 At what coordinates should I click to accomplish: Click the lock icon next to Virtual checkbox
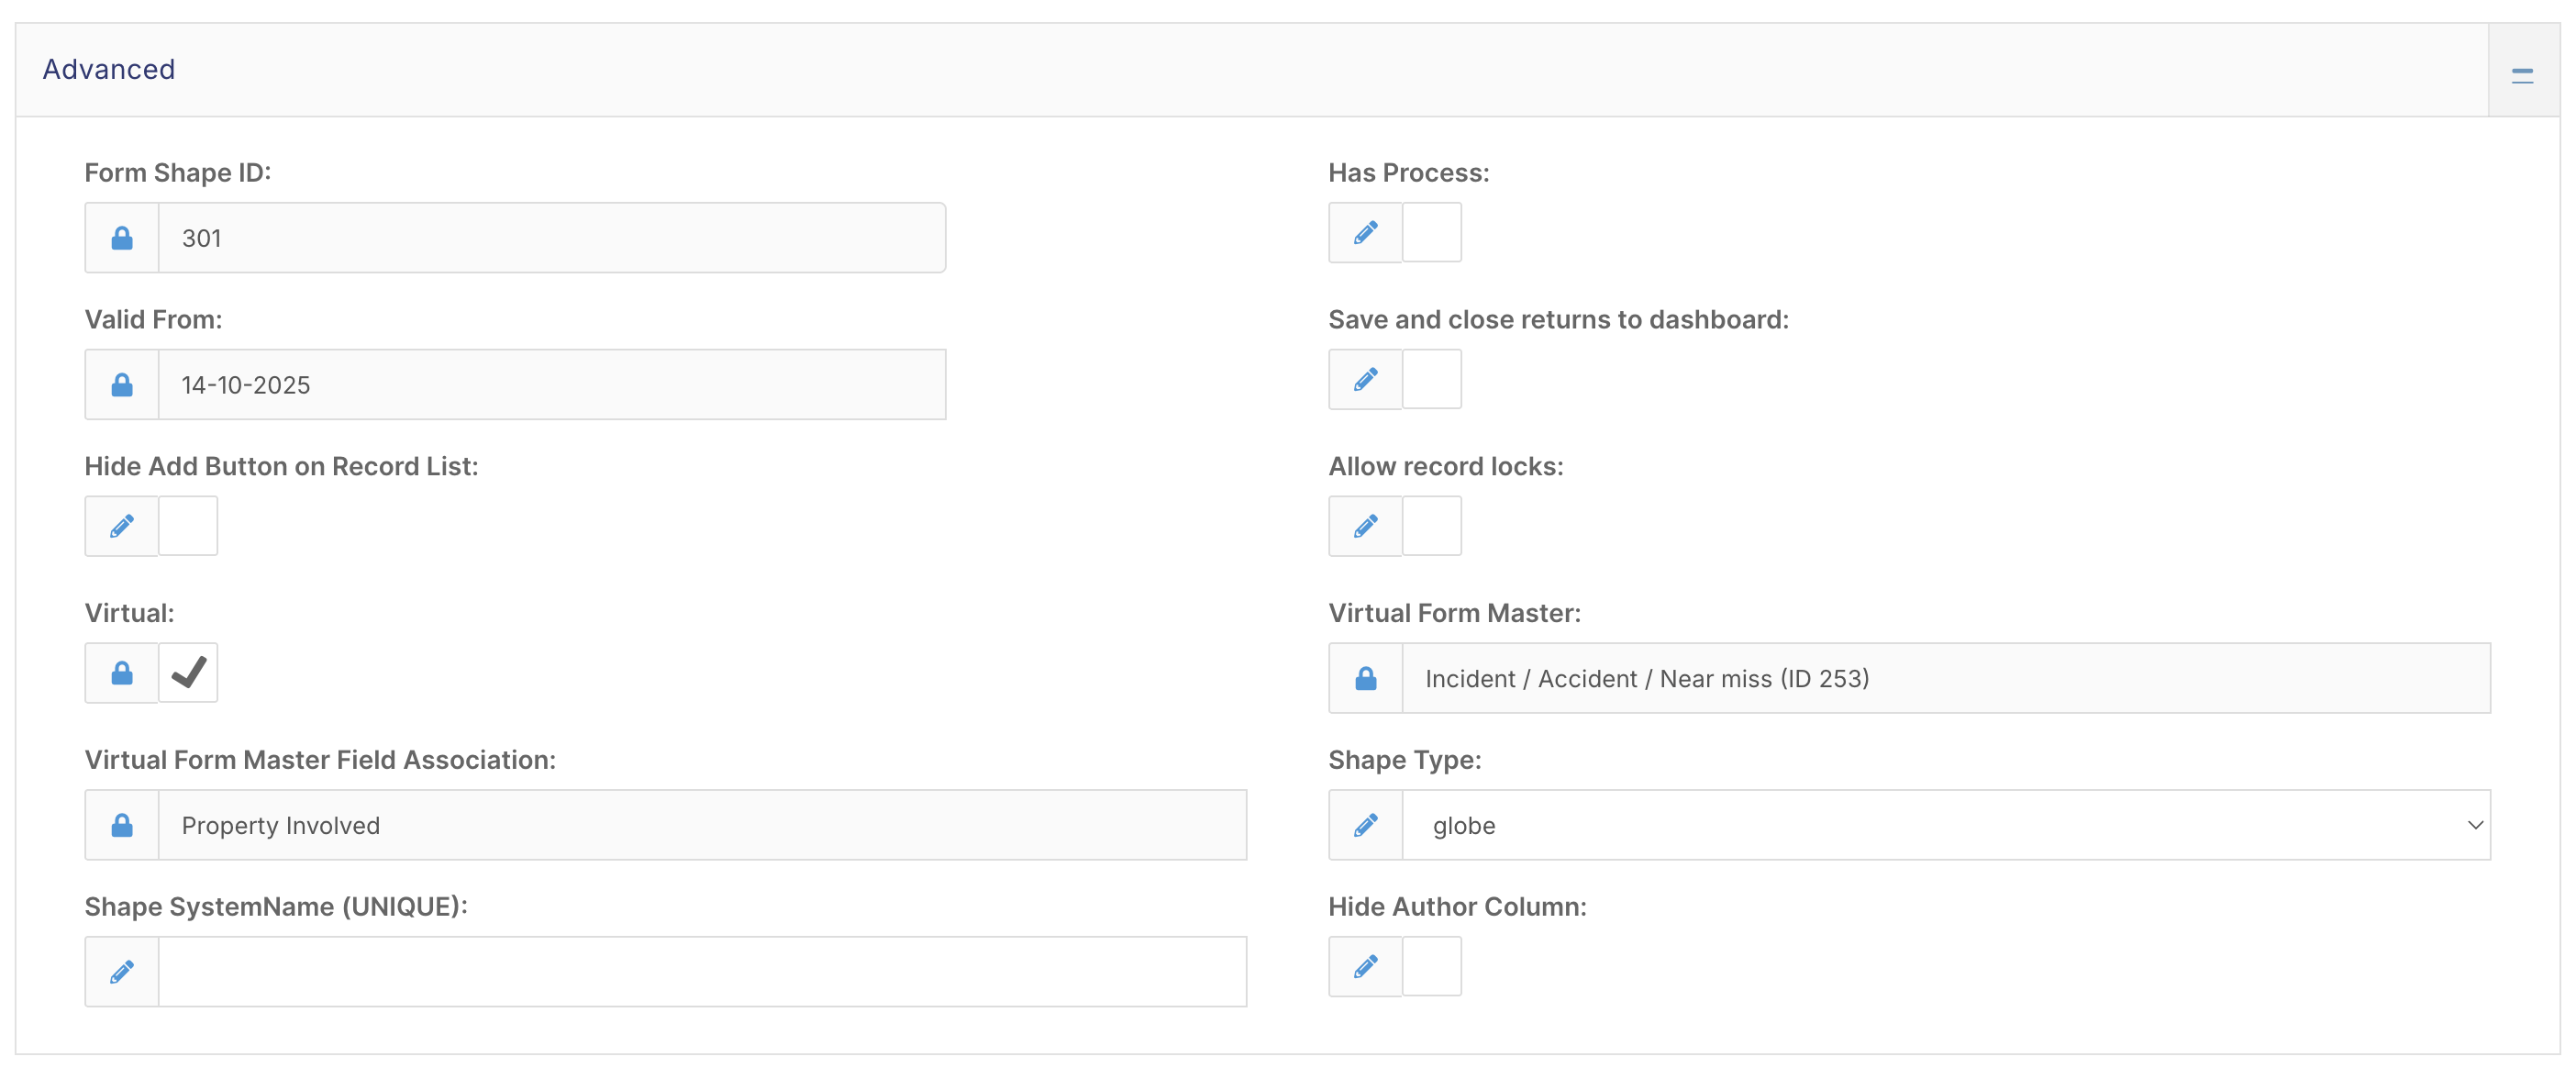coord(122,673)
